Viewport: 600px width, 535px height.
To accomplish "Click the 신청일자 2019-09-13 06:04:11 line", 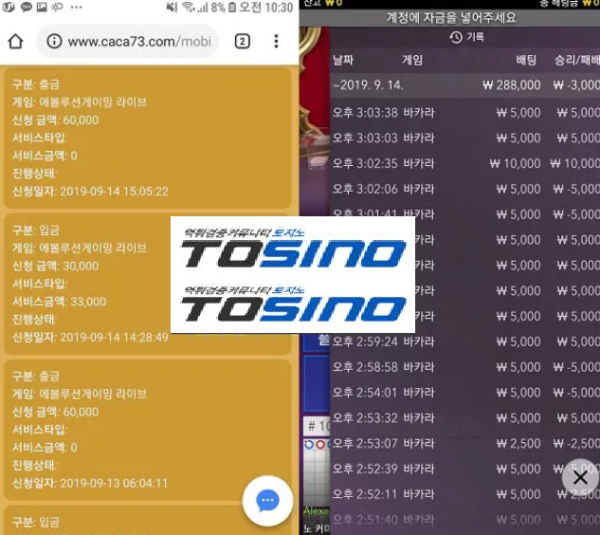I will coord(90,483).
